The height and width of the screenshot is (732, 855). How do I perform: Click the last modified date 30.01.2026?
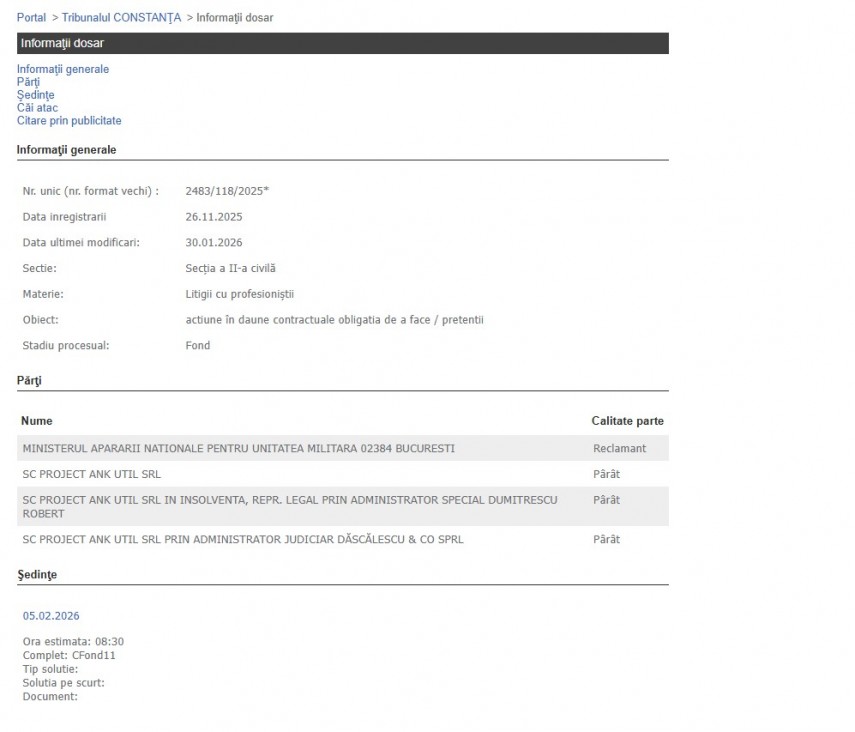pyautogui.click(x=214, y=243)
